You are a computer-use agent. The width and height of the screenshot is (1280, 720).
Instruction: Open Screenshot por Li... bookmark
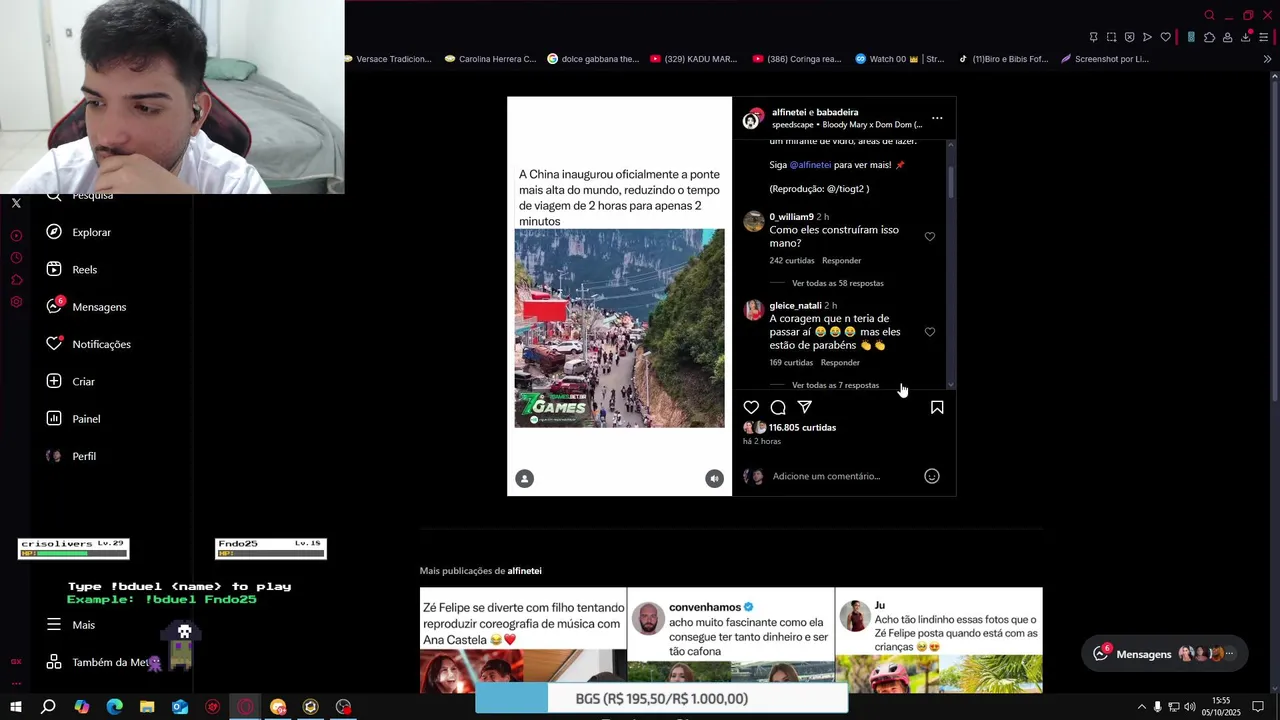click(1105, 59)
